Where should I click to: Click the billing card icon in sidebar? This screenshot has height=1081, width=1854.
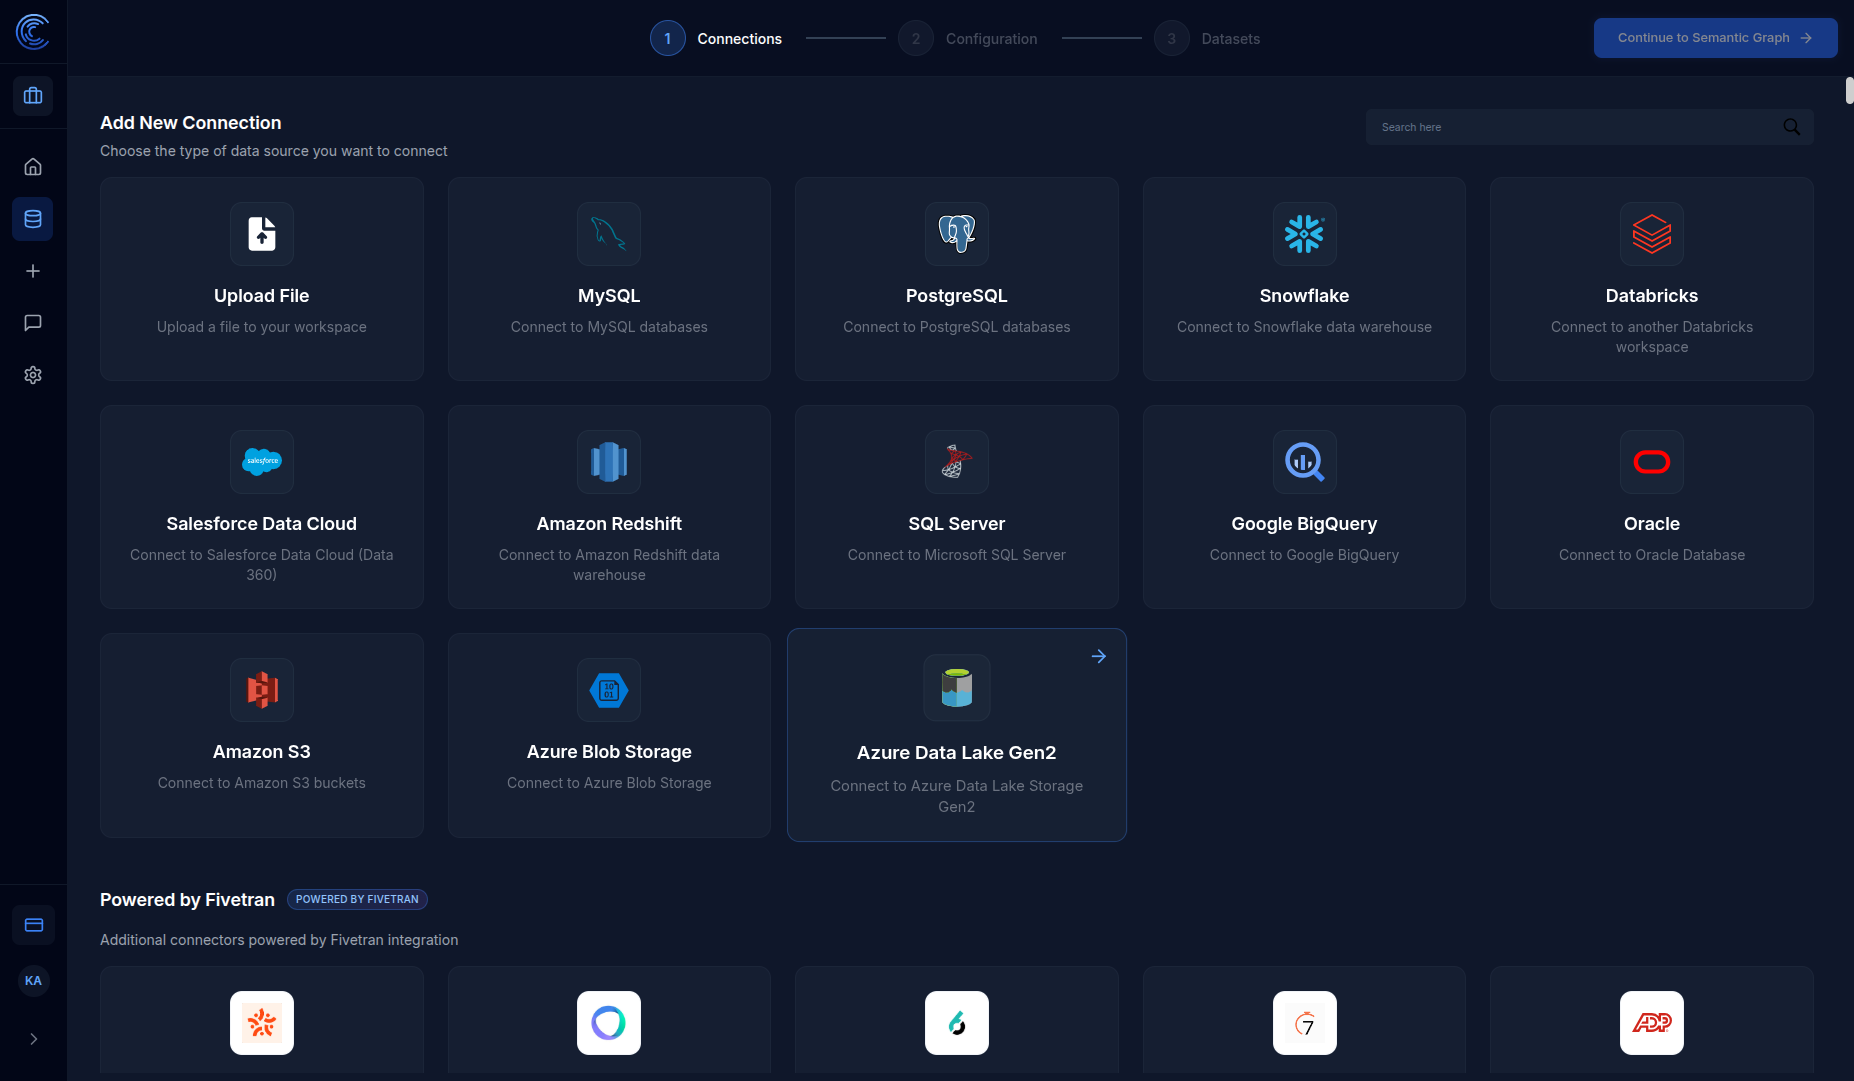[34, 925]
